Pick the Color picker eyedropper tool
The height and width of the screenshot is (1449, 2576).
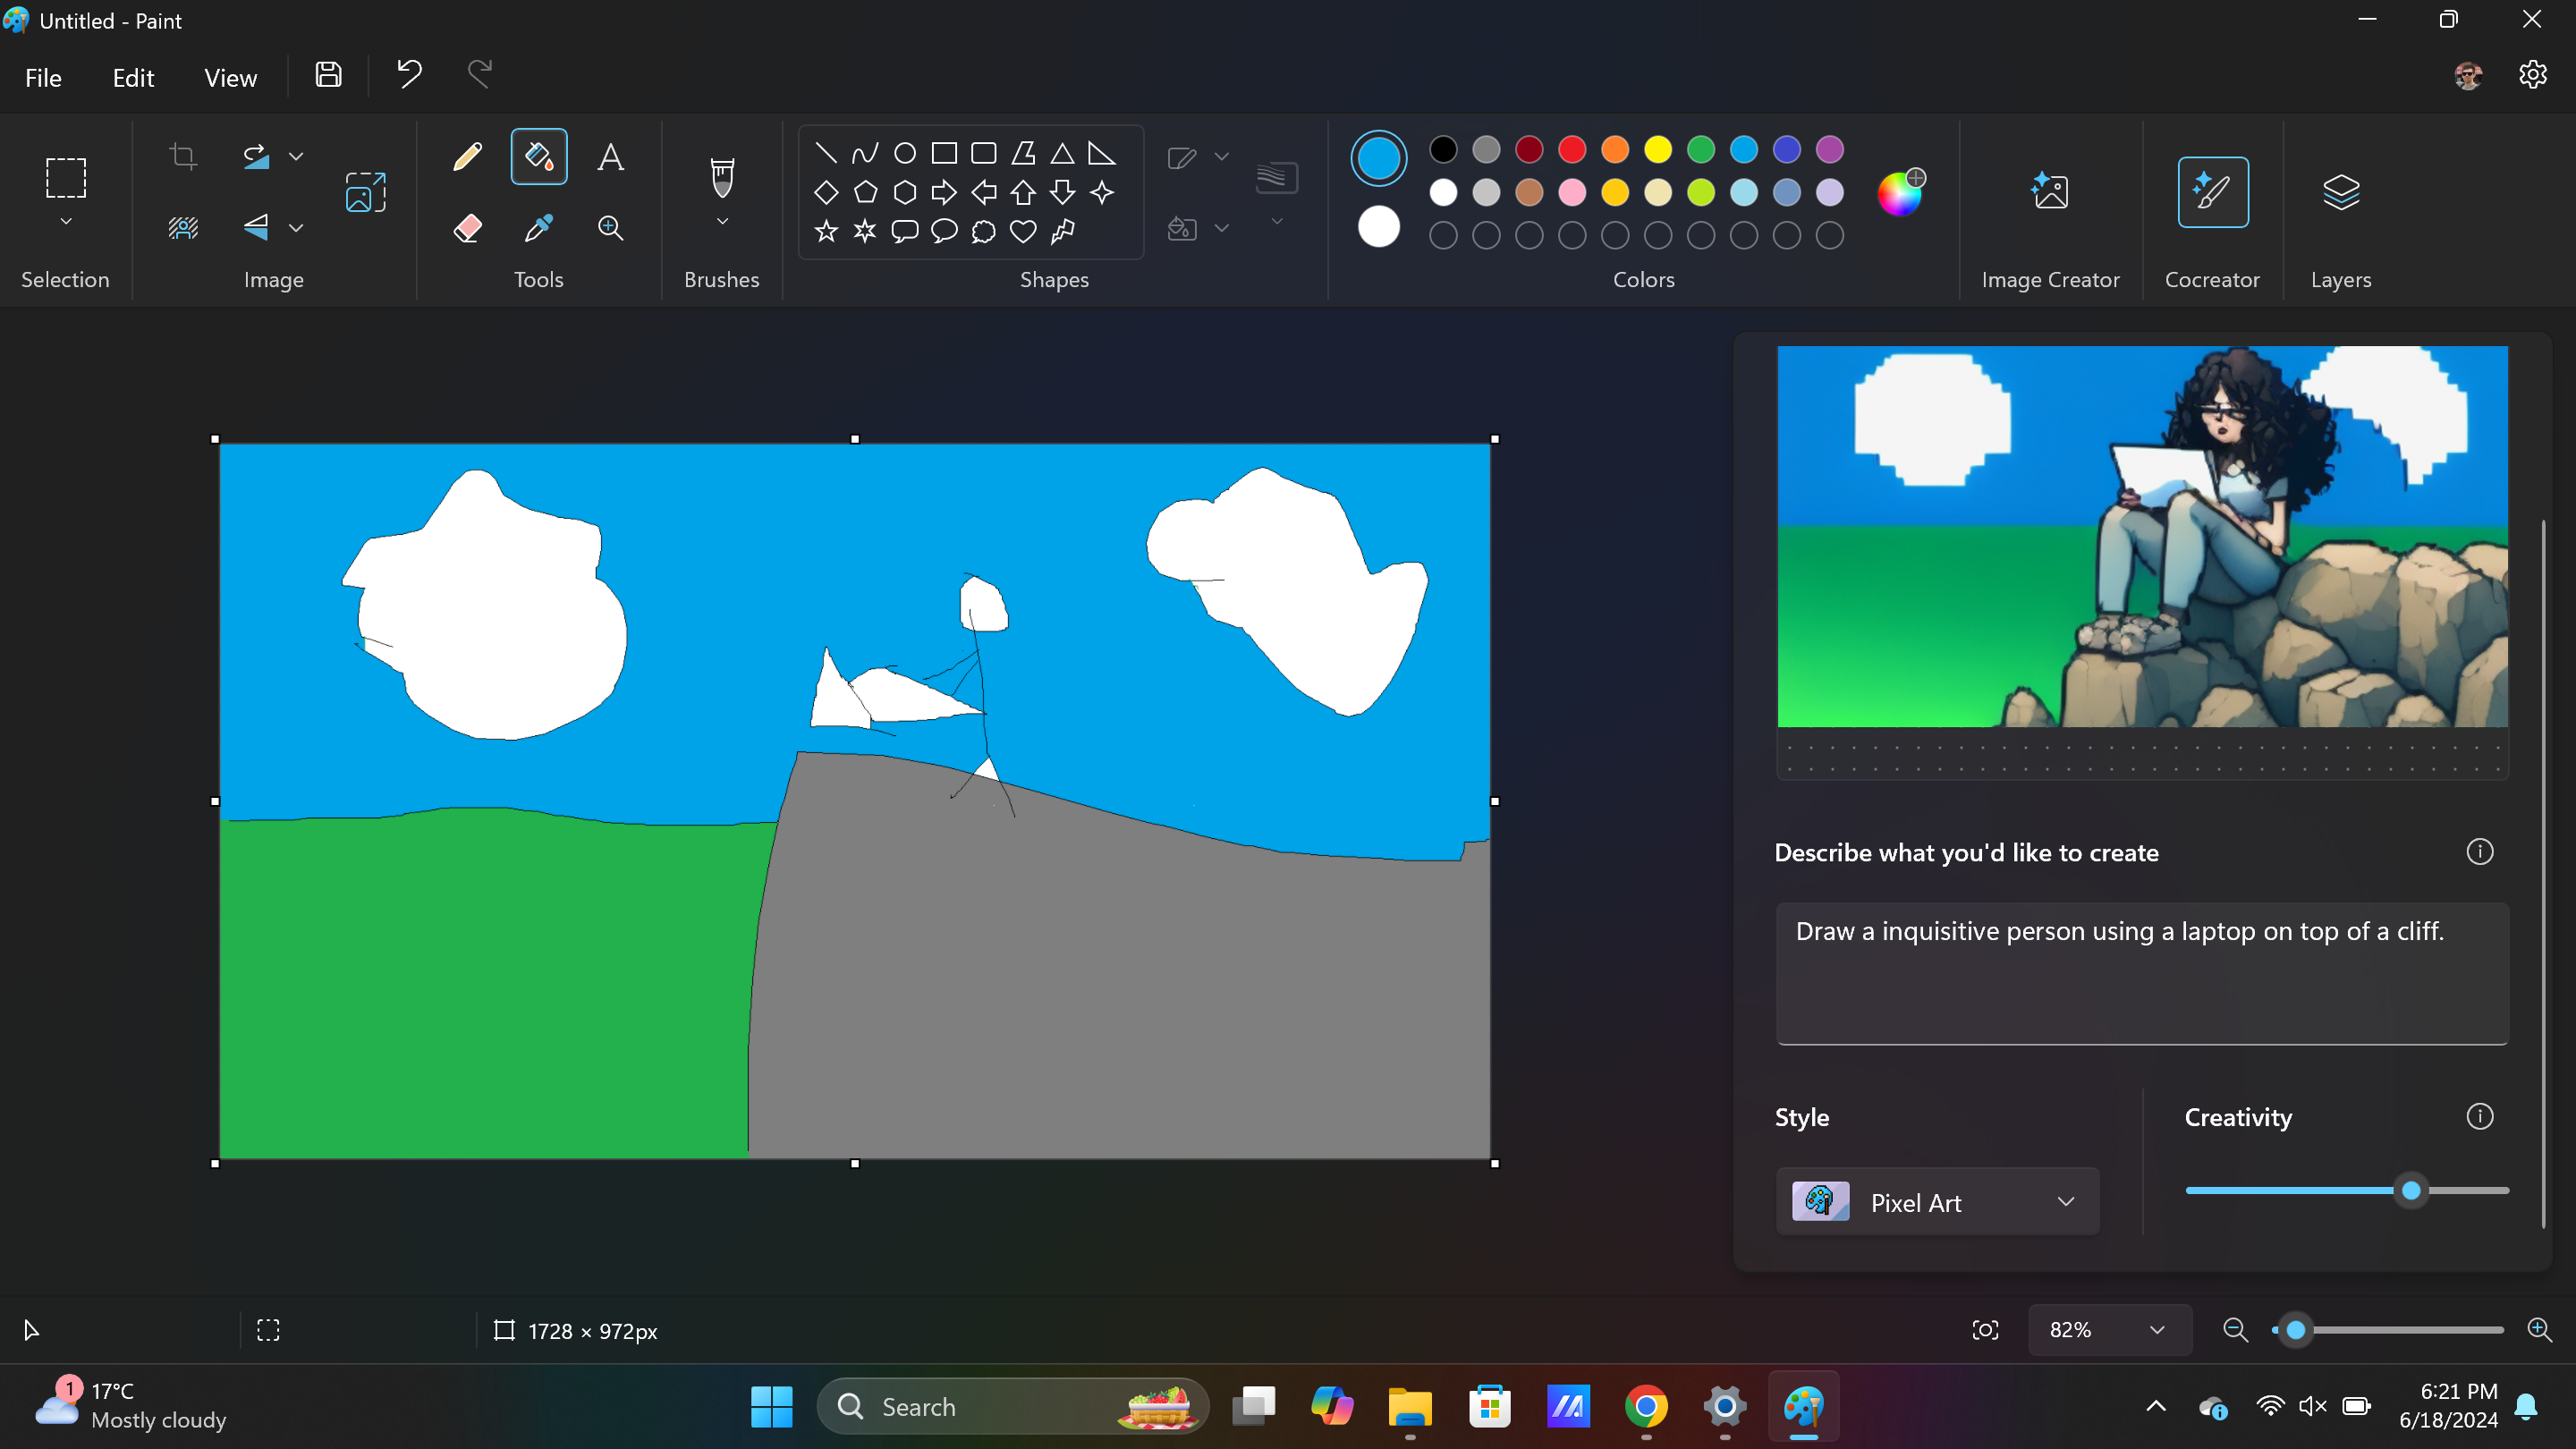tap(538, 228)
